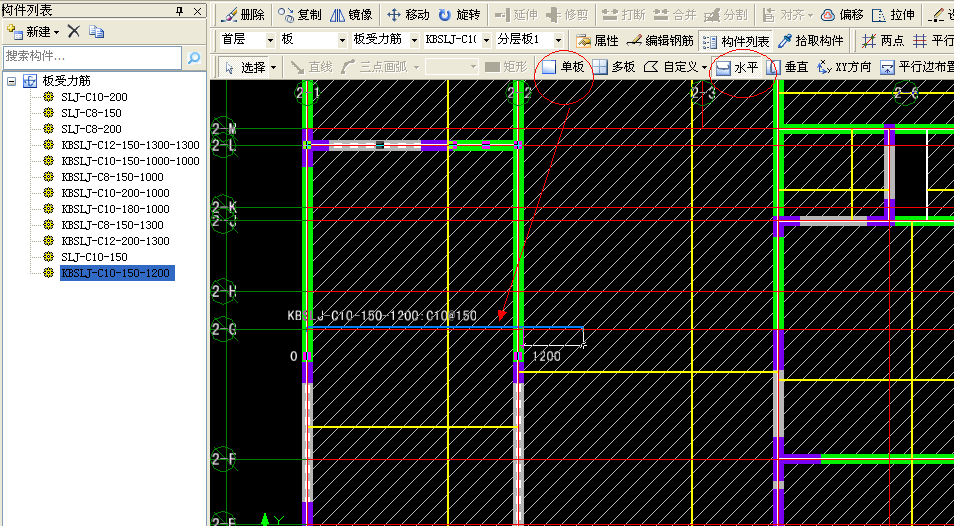Select the Rotate (旋转) tool
The image size is (954, 526).
coord(459,15)
